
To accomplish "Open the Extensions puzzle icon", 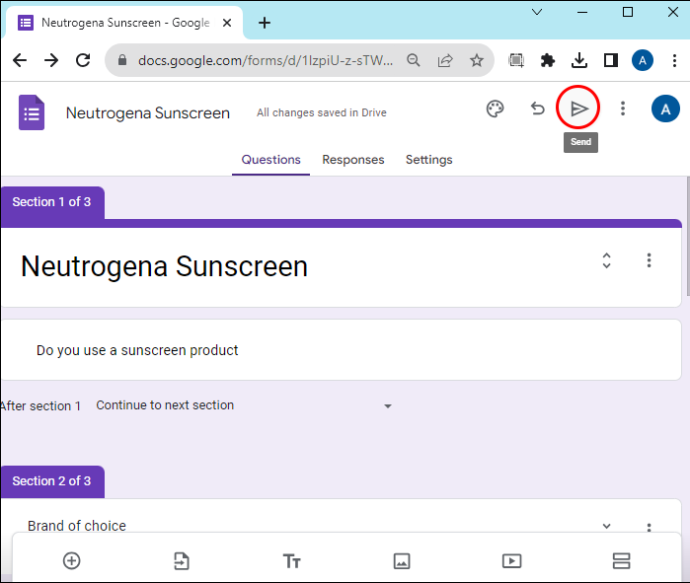I will point(548,60).
